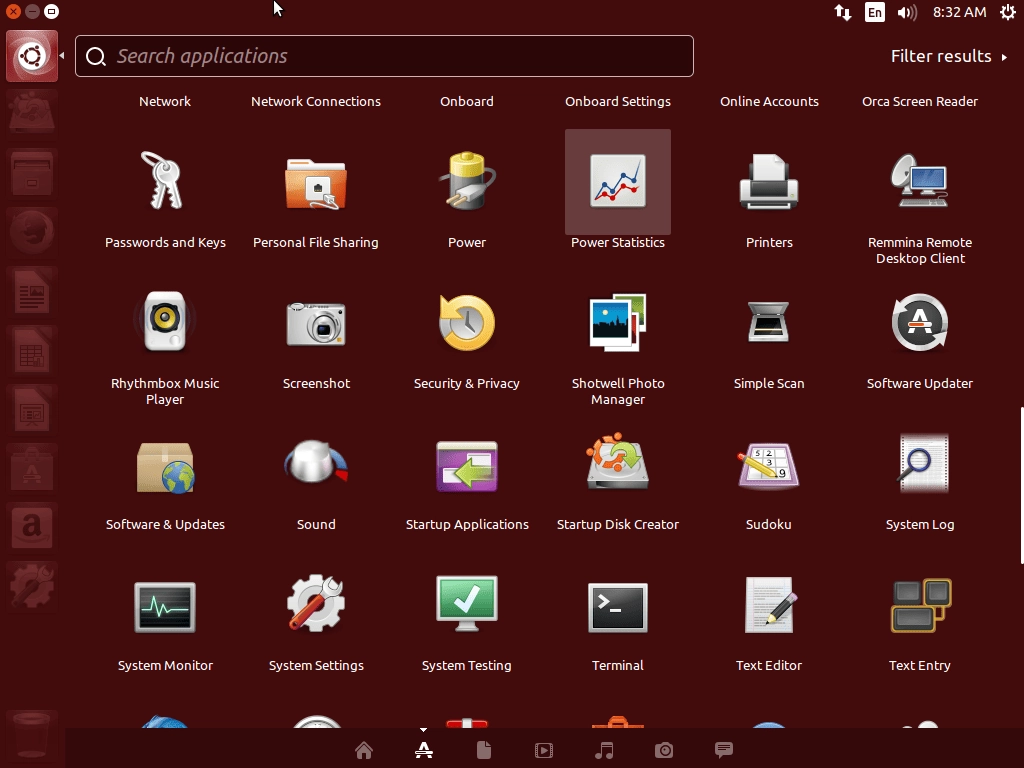Open Onboard Settings label

[x=618, y=101]
